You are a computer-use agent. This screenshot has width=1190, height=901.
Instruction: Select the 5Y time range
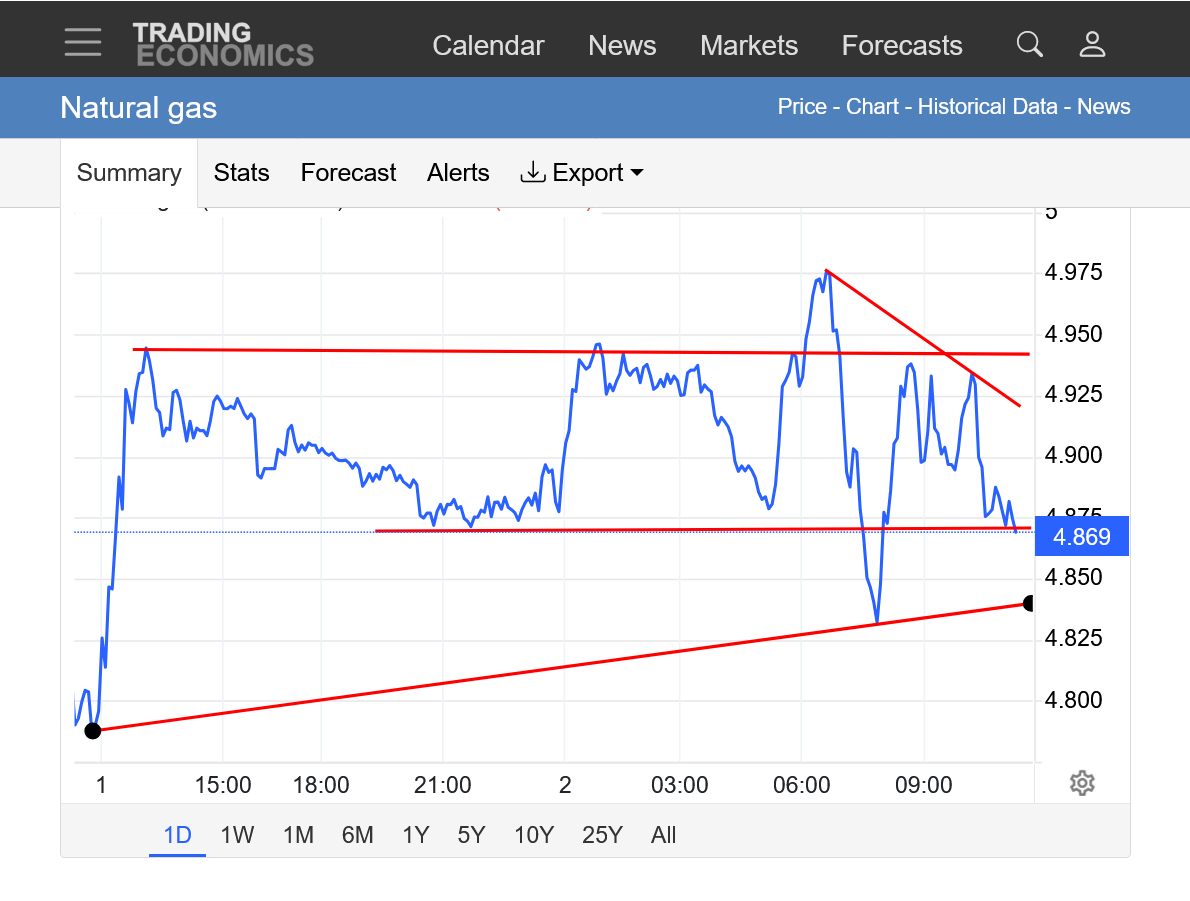[471, 835]
